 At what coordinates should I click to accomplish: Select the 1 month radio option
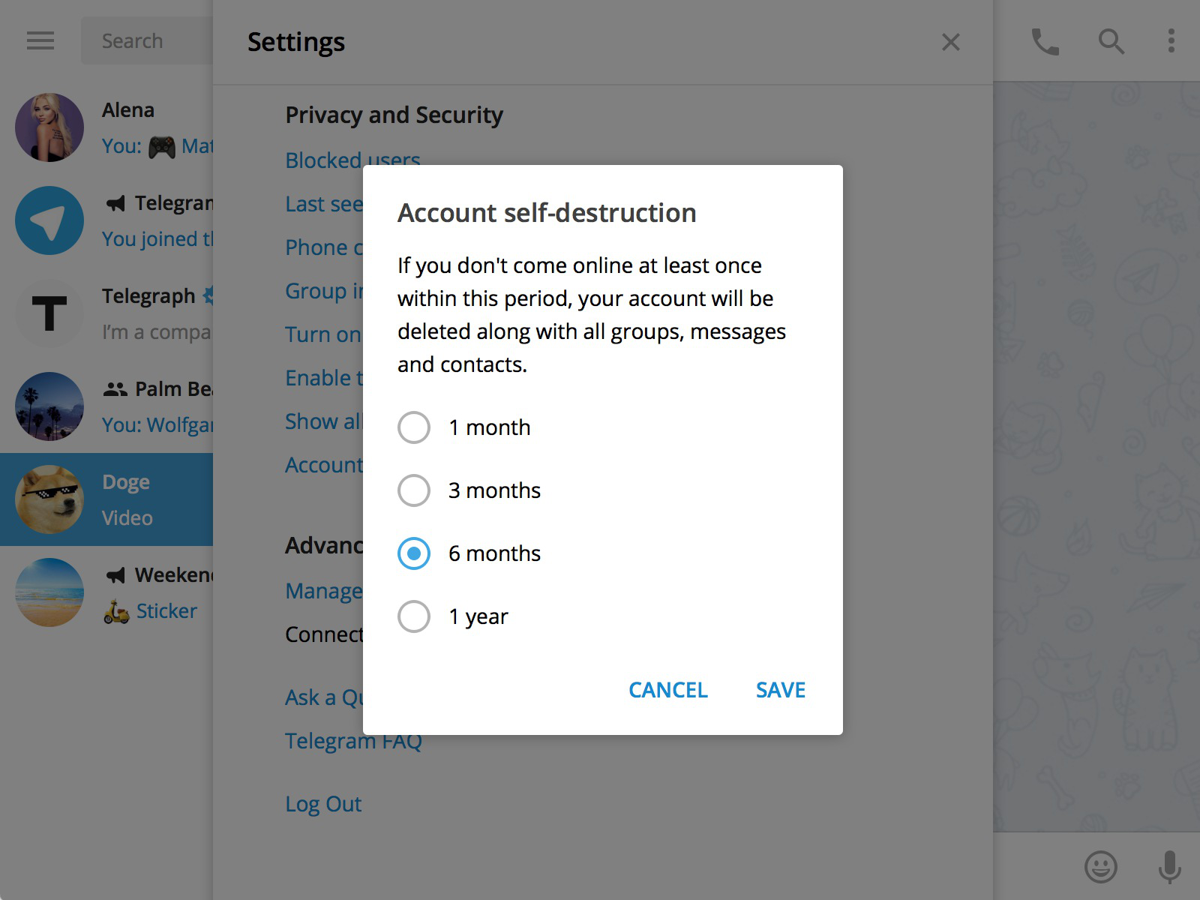[414, 428]
